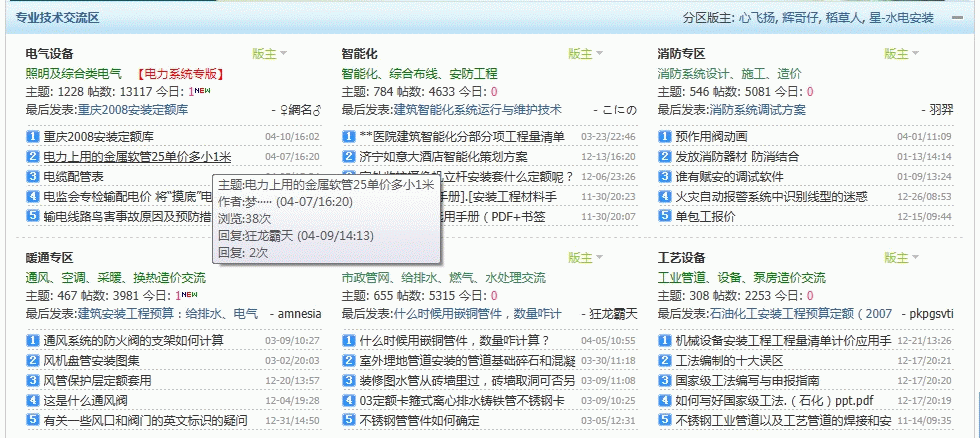
Task: Click number 3 icon beside 风管保护层定额套用
Action: click(33, 380)
